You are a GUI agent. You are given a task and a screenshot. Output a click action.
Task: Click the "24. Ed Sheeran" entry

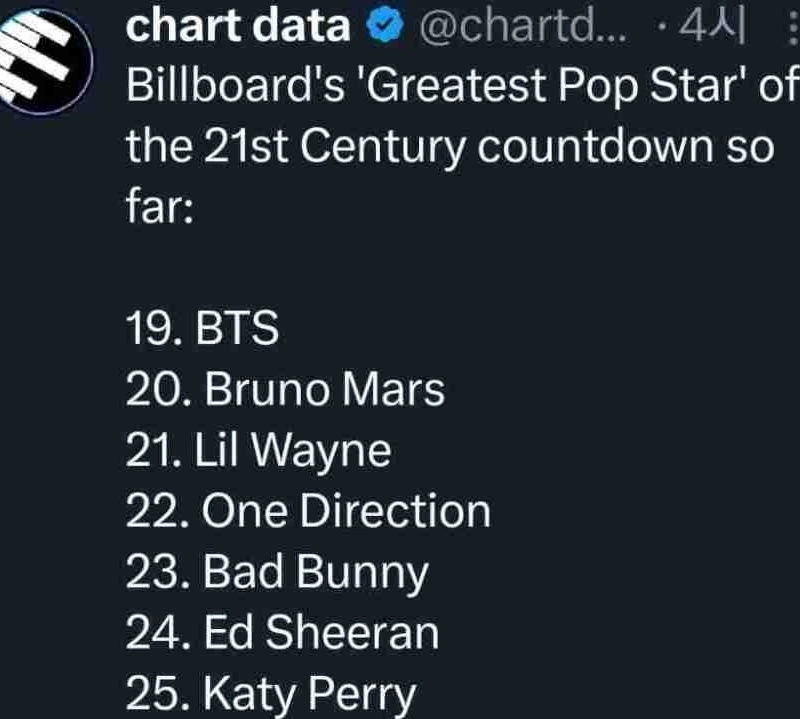282,633
